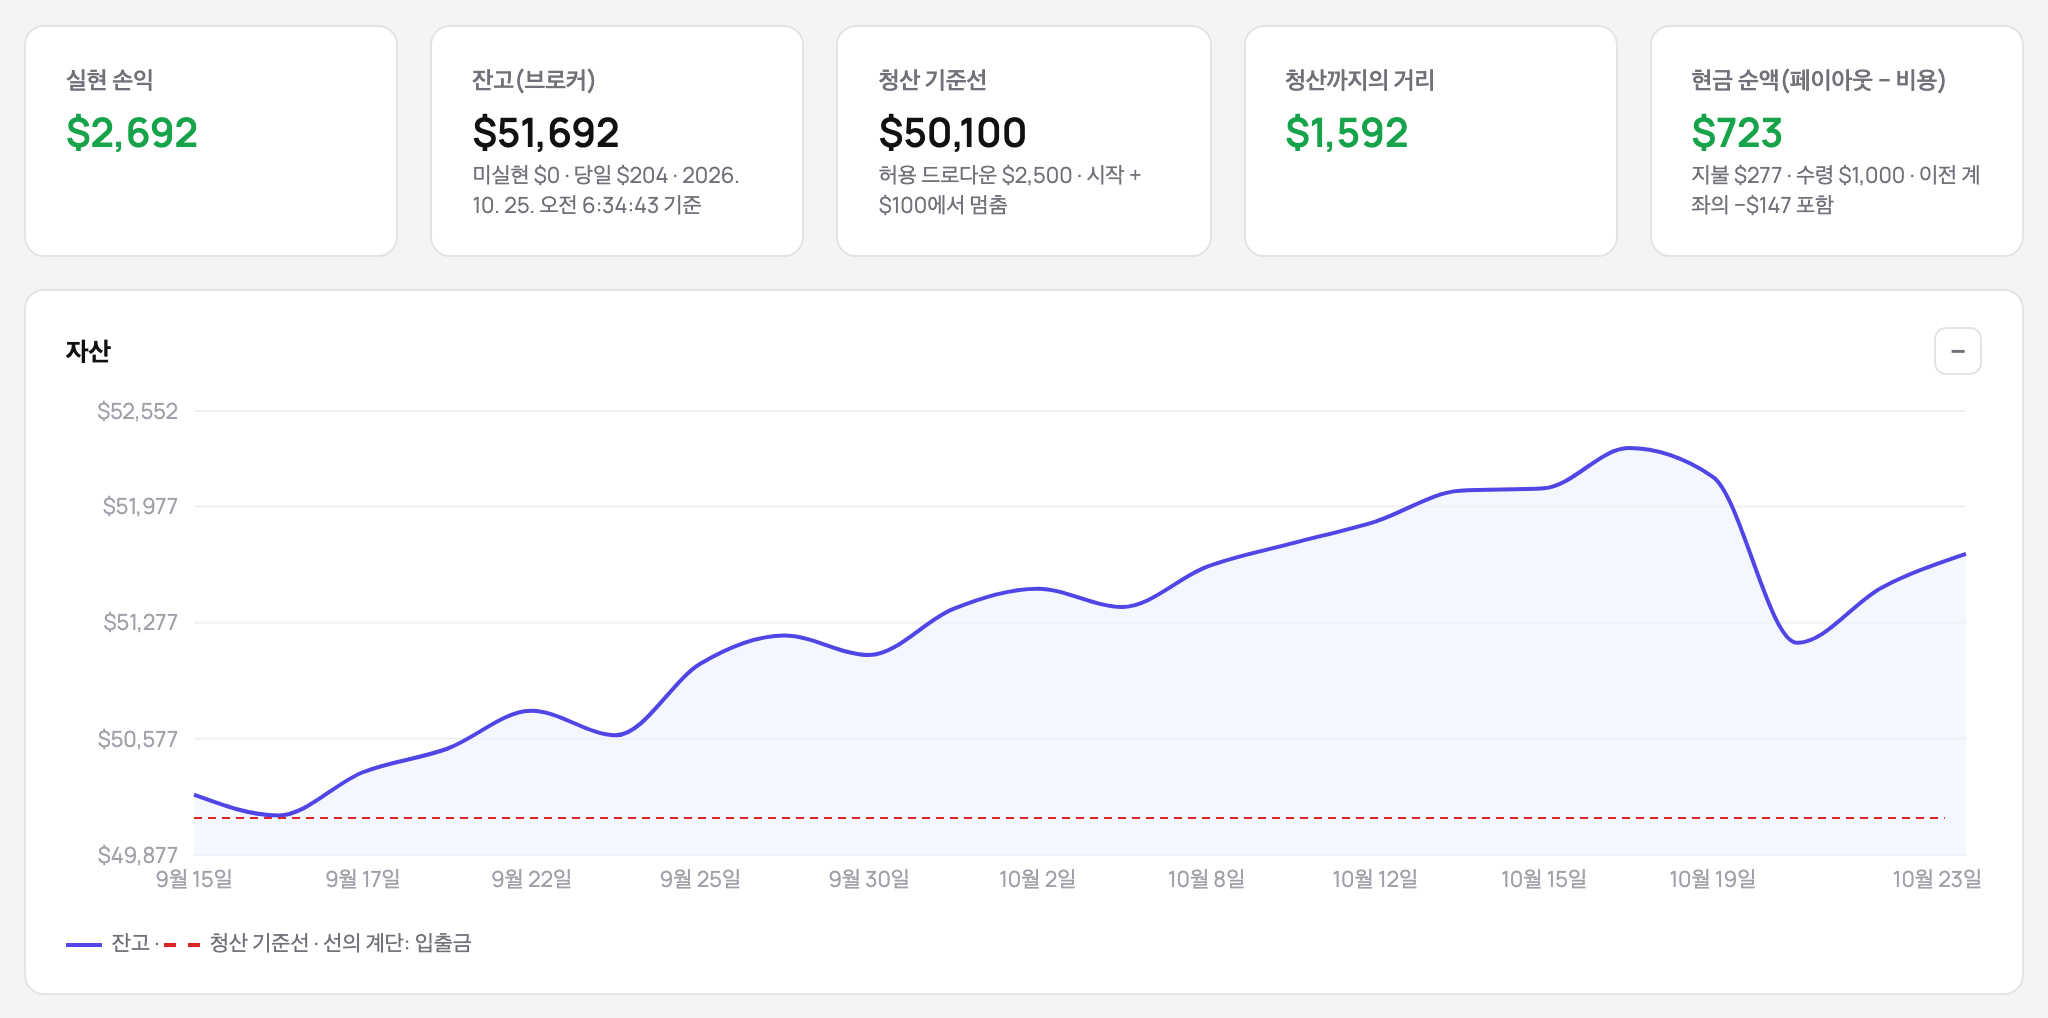Click the 10월 15일 x-axis label

[x=1544, y=879]
